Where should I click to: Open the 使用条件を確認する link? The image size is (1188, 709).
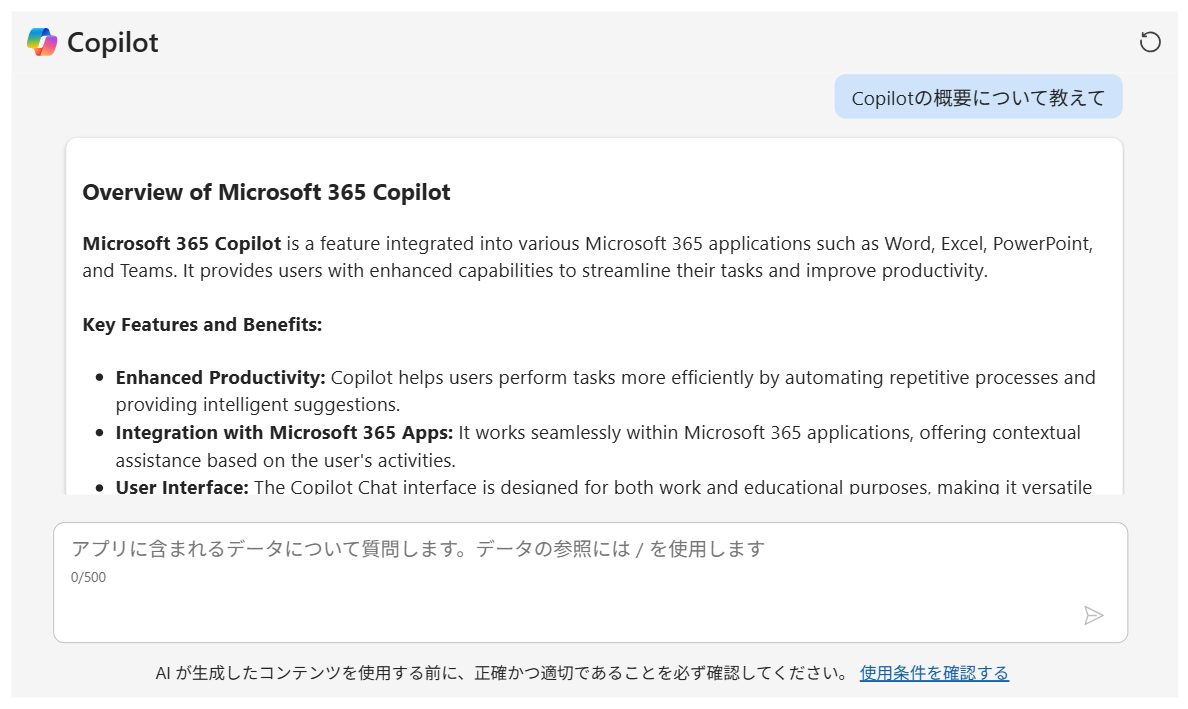pyautogui.click(x=934, y=673)
